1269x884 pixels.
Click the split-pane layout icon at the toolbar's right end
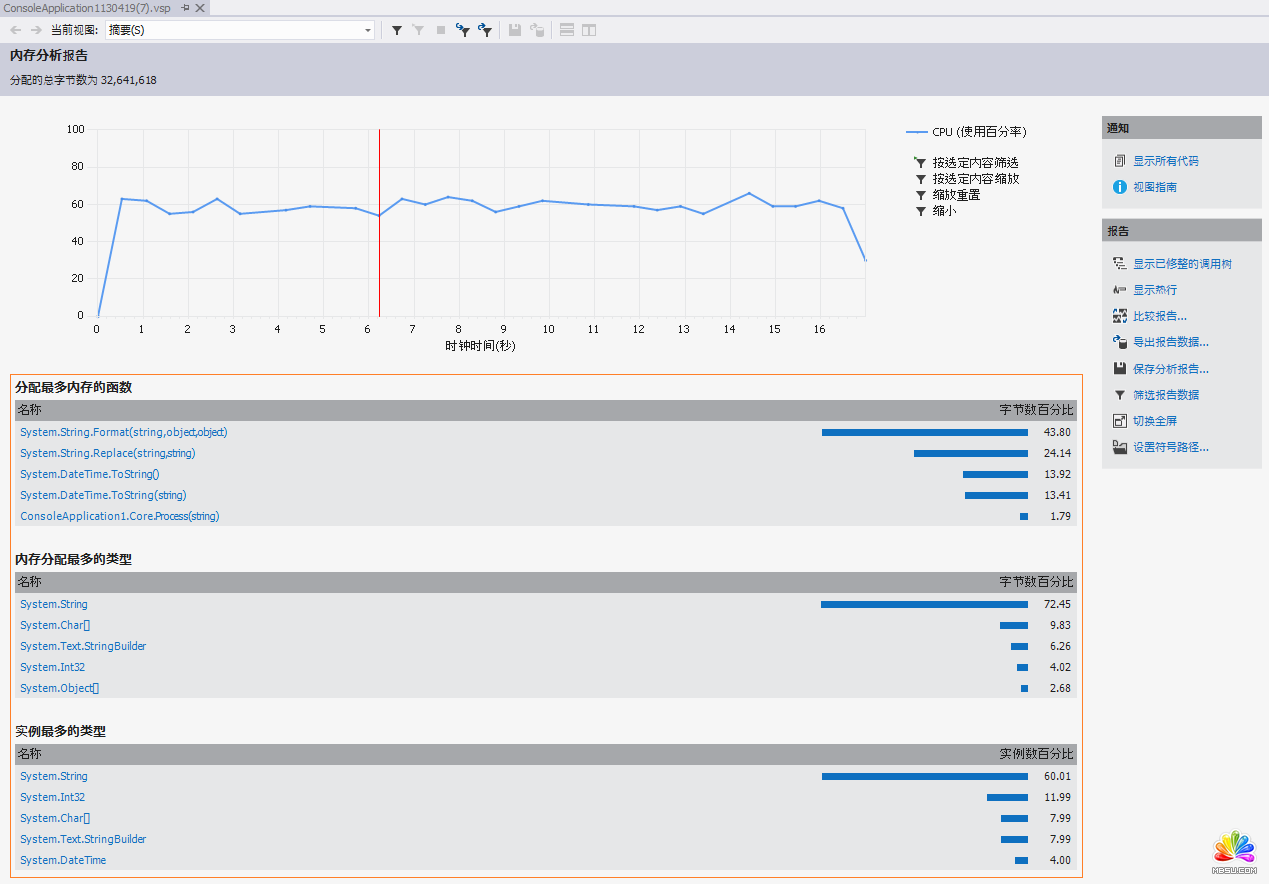pyautogui.click(x=589, y=30)
